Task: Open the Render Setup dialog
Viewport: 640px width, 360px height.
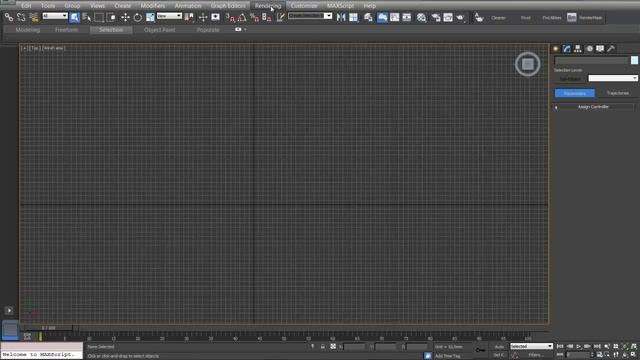Action: 436,17
